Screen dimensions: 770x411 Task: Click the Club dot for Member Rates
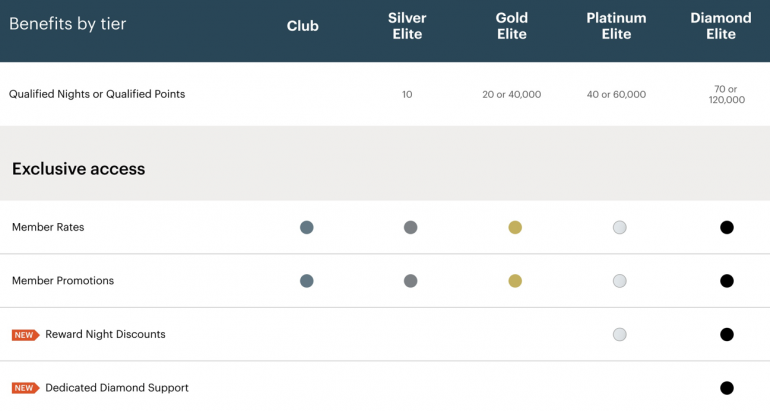click(x=307, y=227)
